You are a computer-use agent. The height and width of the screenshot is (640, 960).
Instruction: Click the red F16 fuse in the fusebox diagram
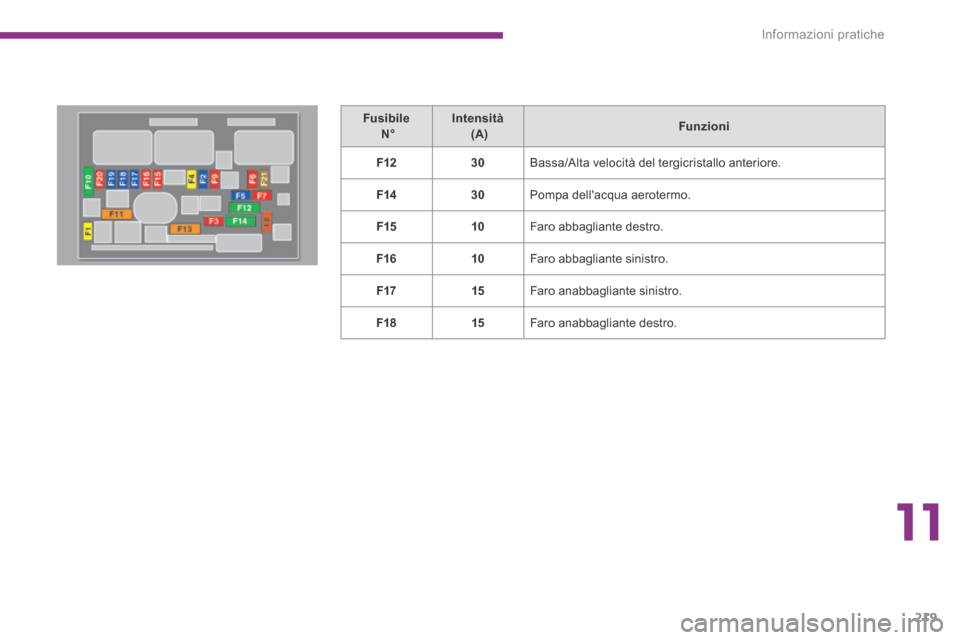[x=146, y=178]
